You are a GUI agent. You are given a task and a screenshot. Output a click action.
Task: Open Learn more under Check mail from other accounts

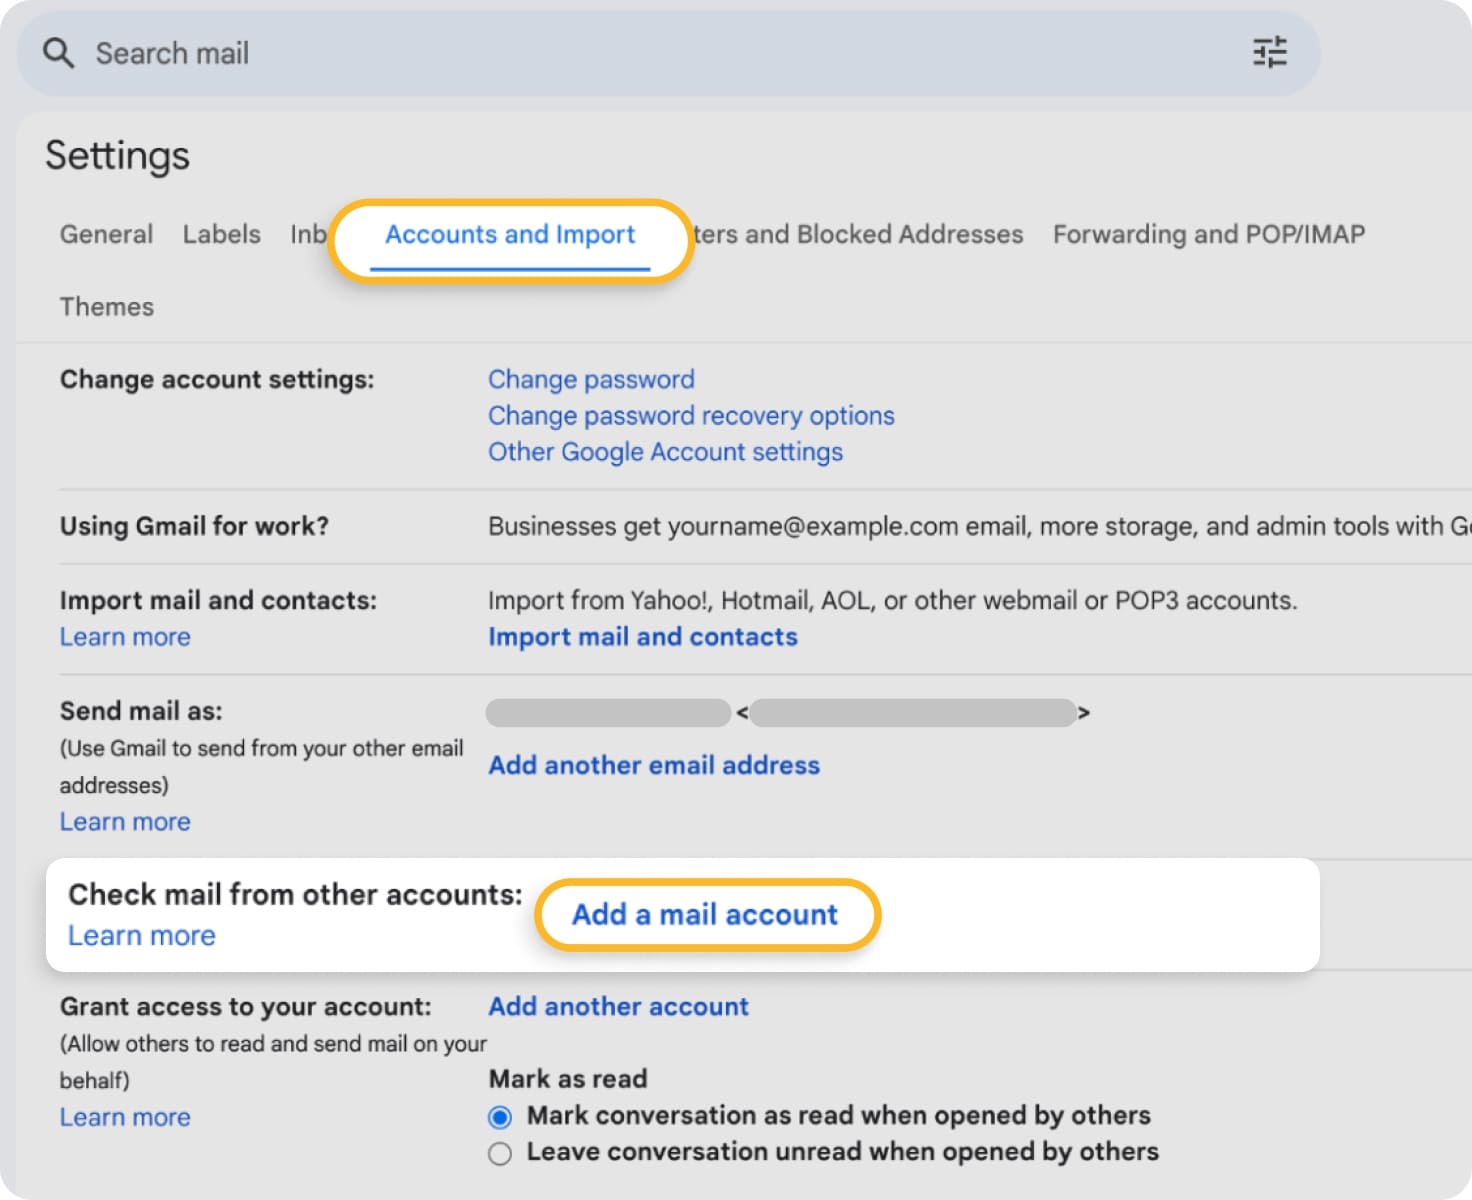tap(142, 936)
